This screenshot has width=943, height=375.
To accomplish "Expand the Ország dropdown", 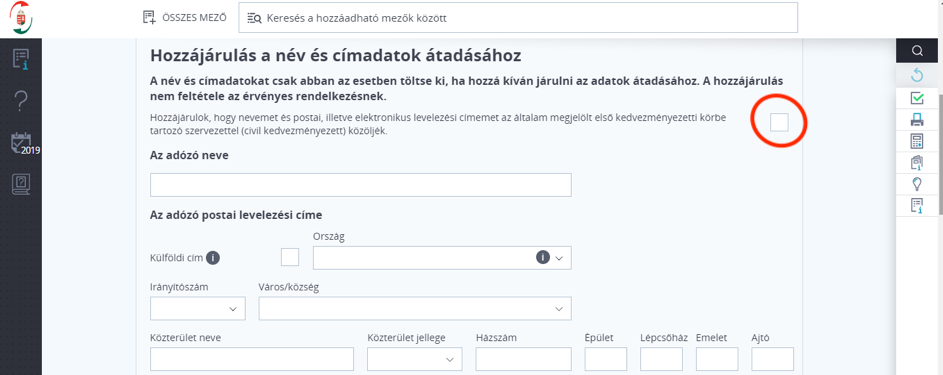I will pos(442,258).
